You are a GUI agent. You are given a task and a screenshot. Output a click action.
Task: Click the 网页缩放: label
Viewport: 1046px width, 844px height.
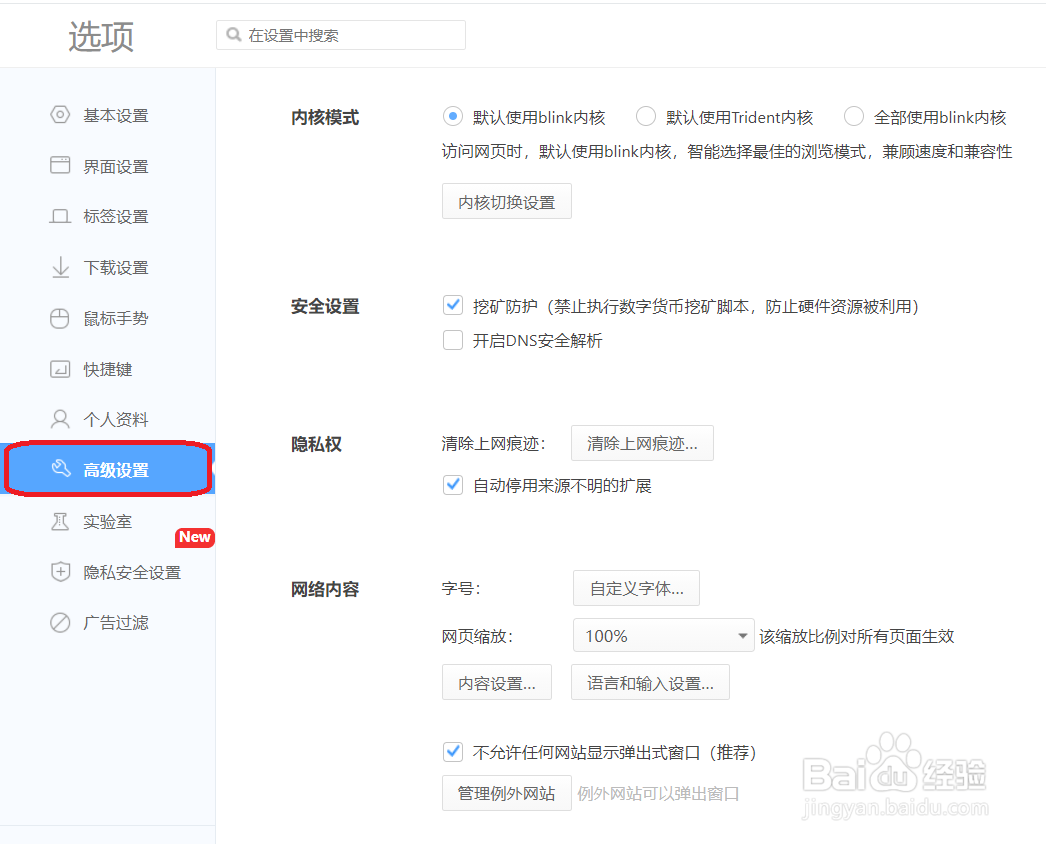point(478,636)
